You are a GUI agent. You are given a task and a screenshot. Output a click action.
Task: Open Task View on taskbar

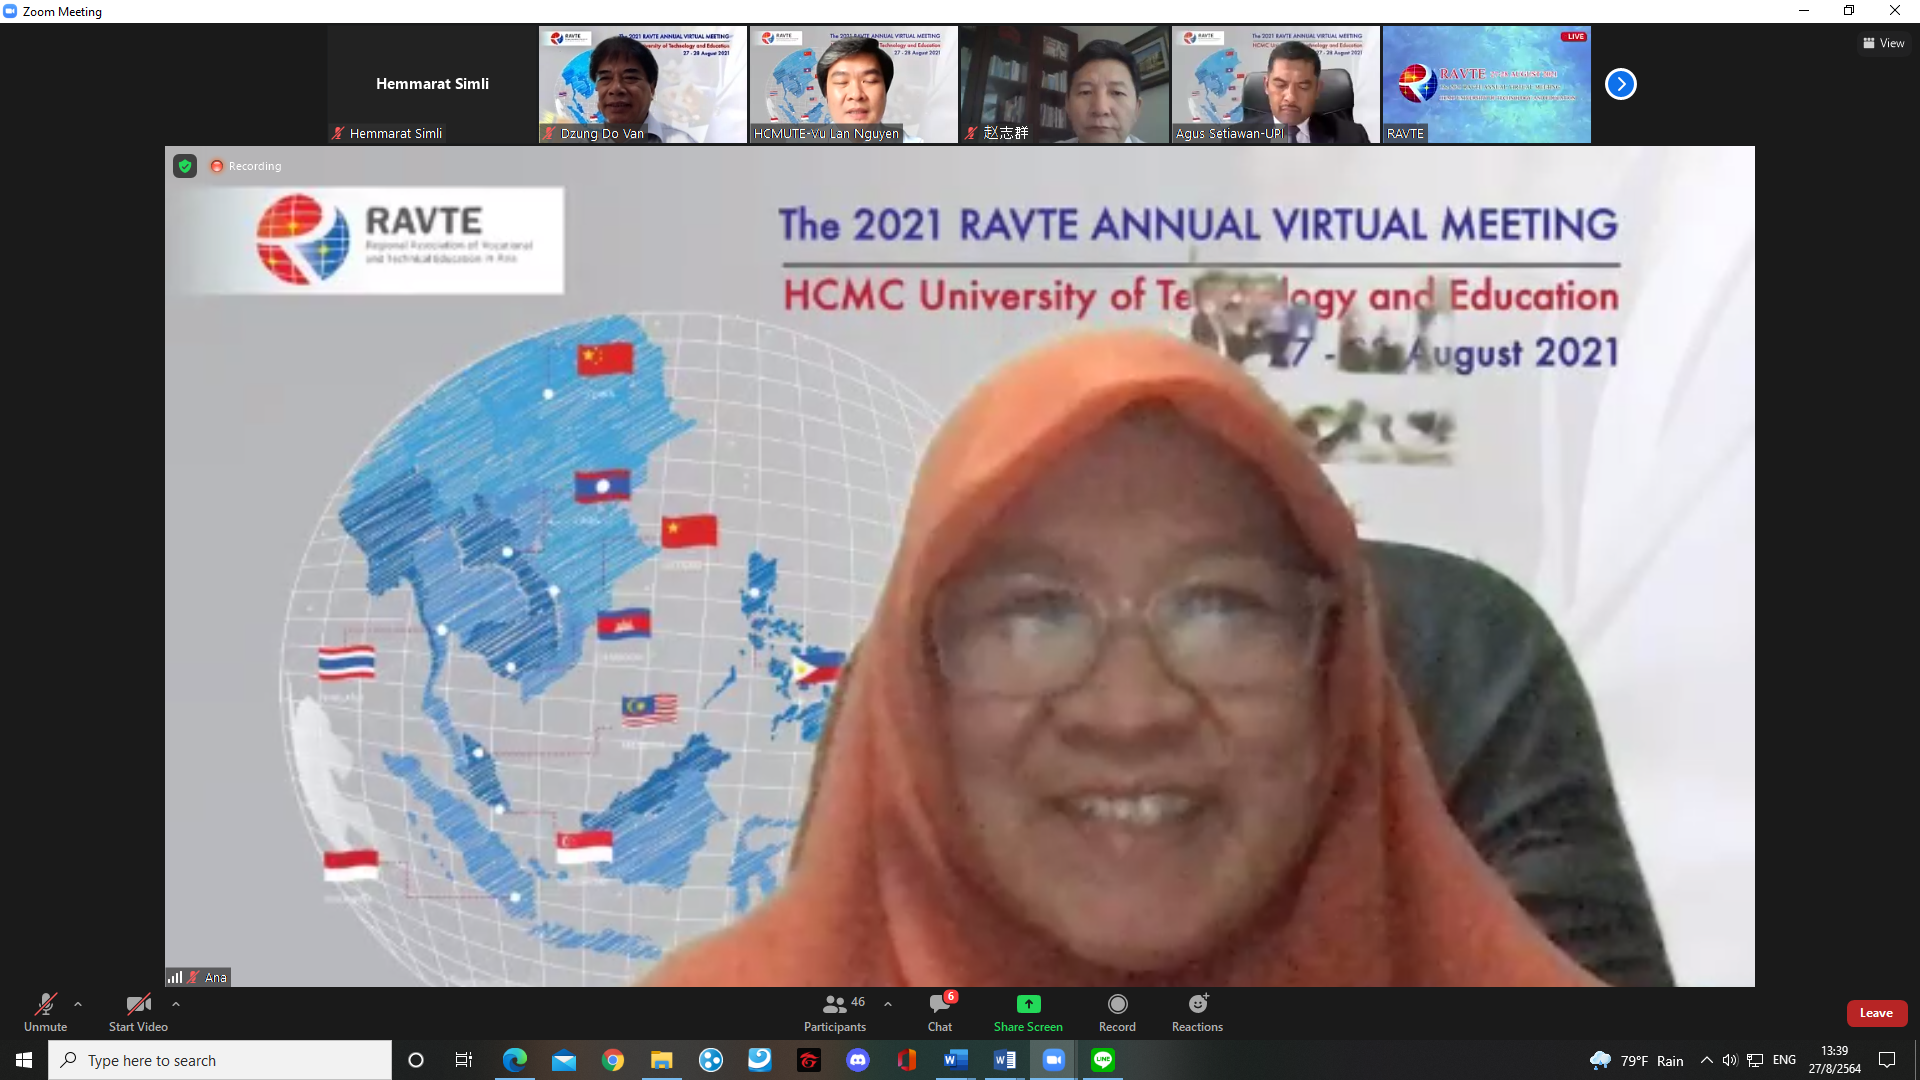[464, 1060]
